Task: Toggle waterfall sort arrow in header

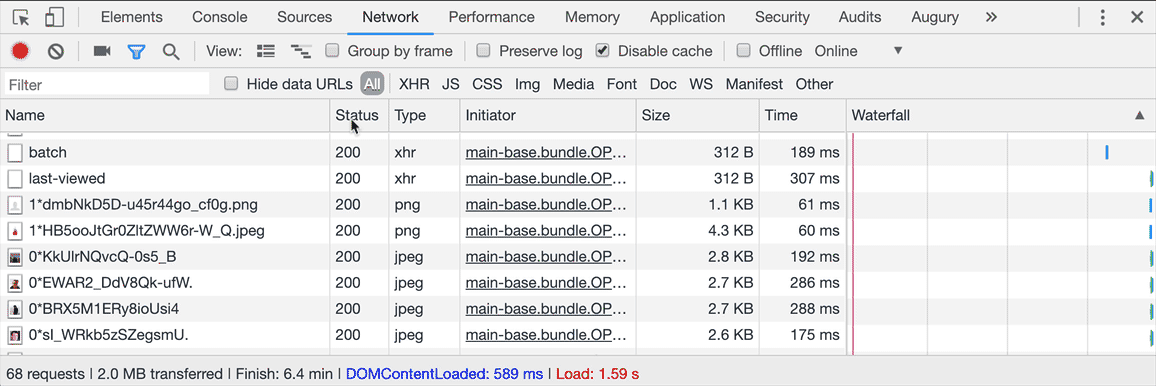Action: (x=1140, y=115)
